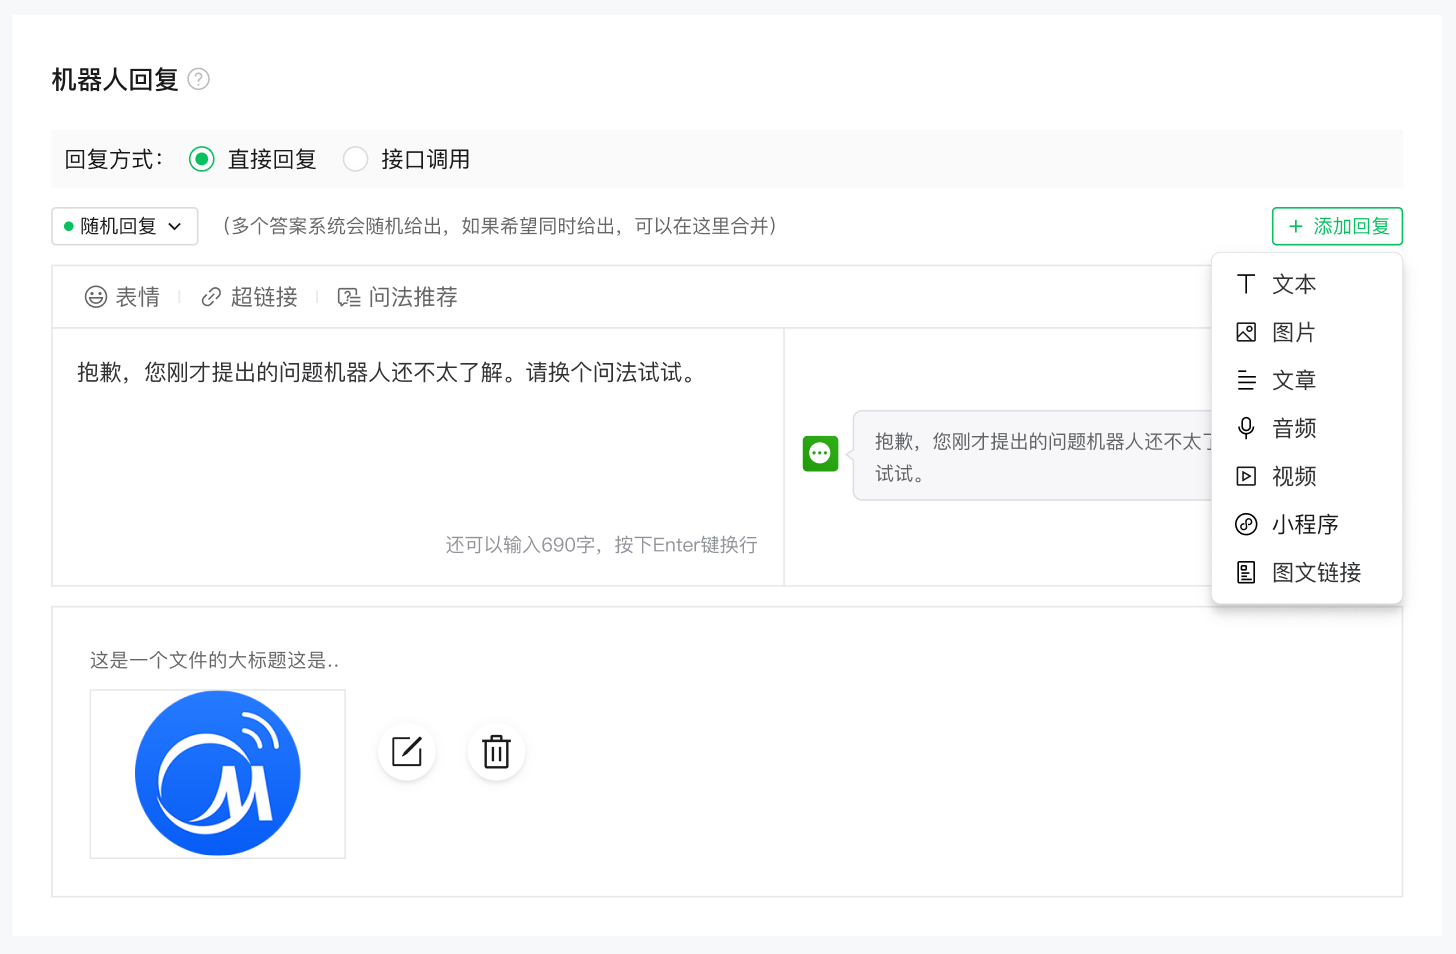Viewport: 1456px width, 954px height.
Task: Select 小程序 in the menu
Action: pos(1304,524)
